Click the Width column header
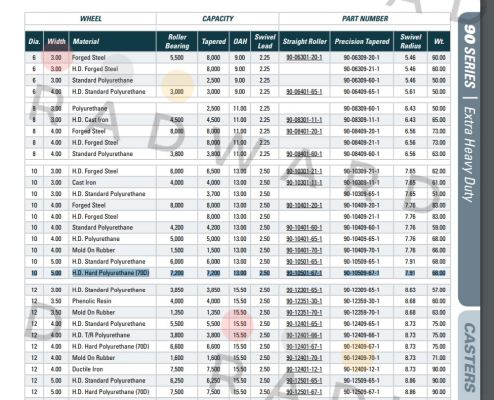Image resolution: width=494 pixels, height=400 pixels. [x=56, y=42]
